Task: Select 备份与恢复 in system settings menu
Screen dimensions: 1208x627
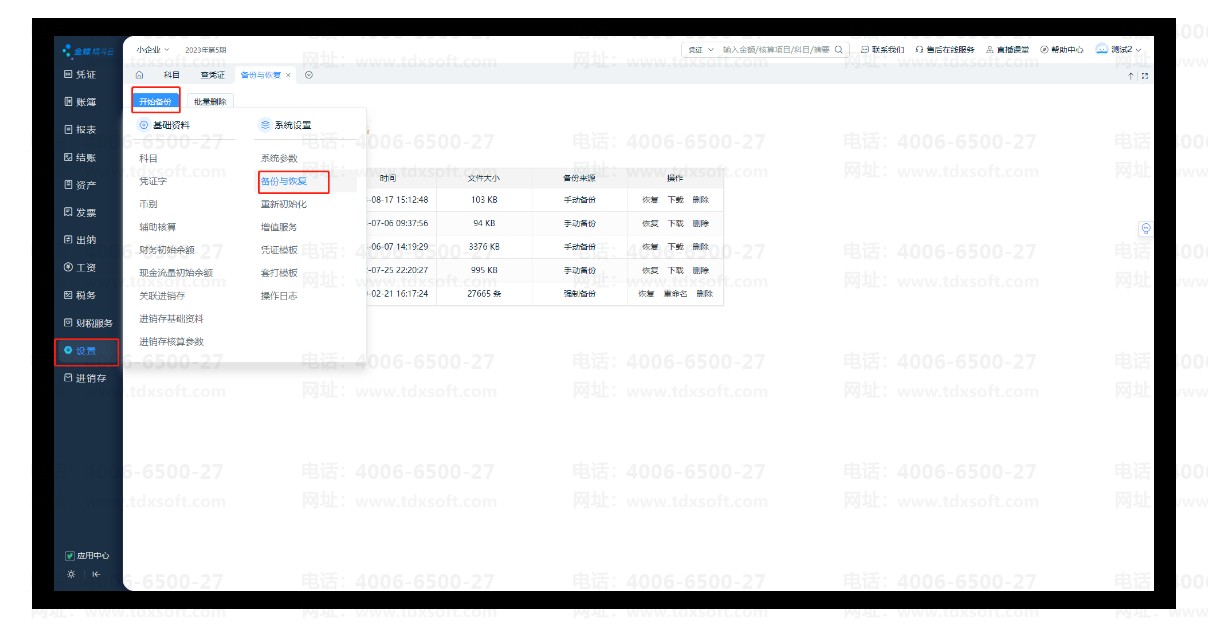Action: [284, 181]
